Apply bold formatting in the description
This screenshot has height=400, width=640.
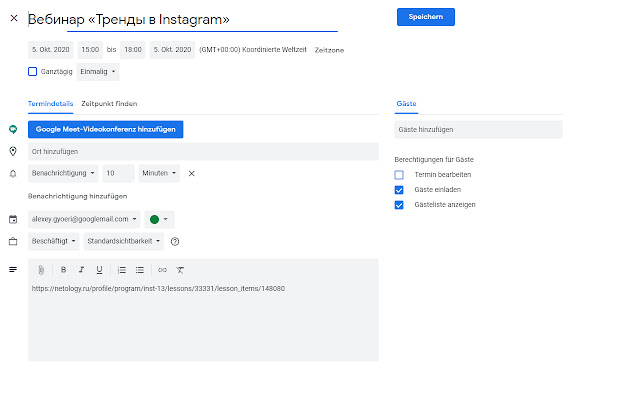[64, 270]
